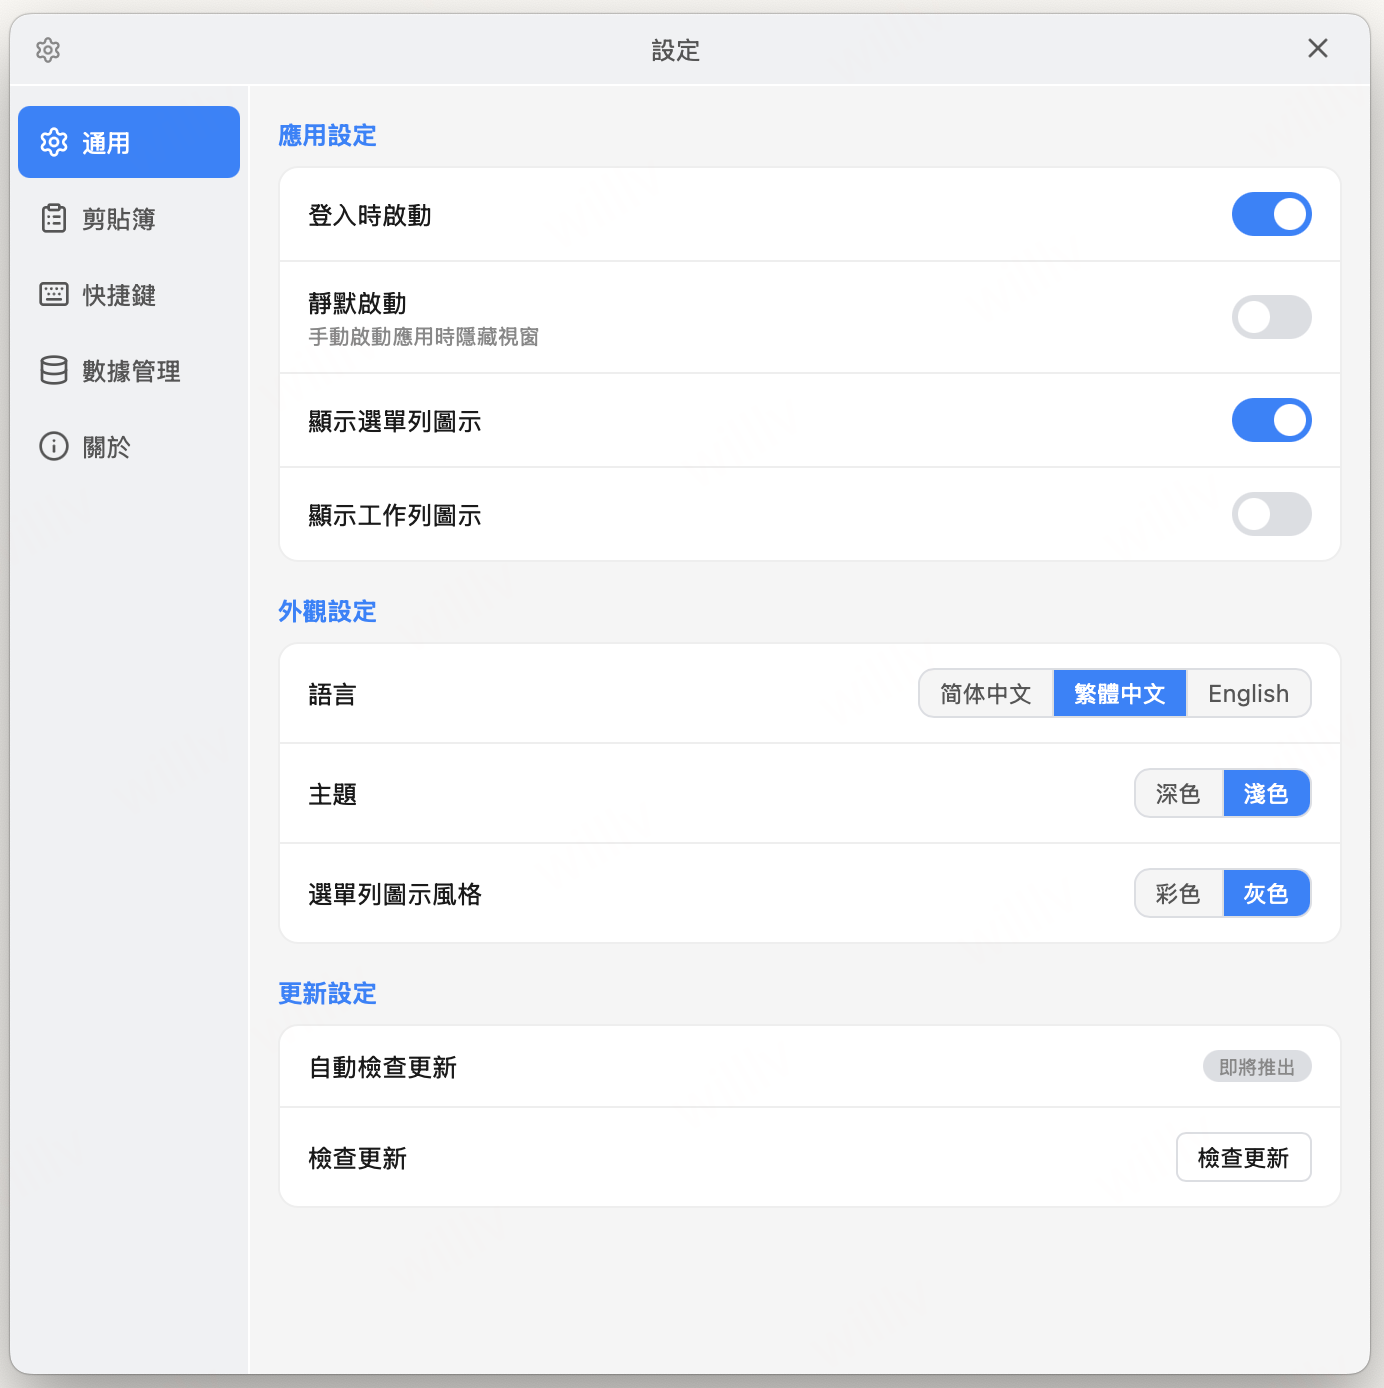
Task: Set menu bar icon style to 彩色
Action: tap(1178, 893)
